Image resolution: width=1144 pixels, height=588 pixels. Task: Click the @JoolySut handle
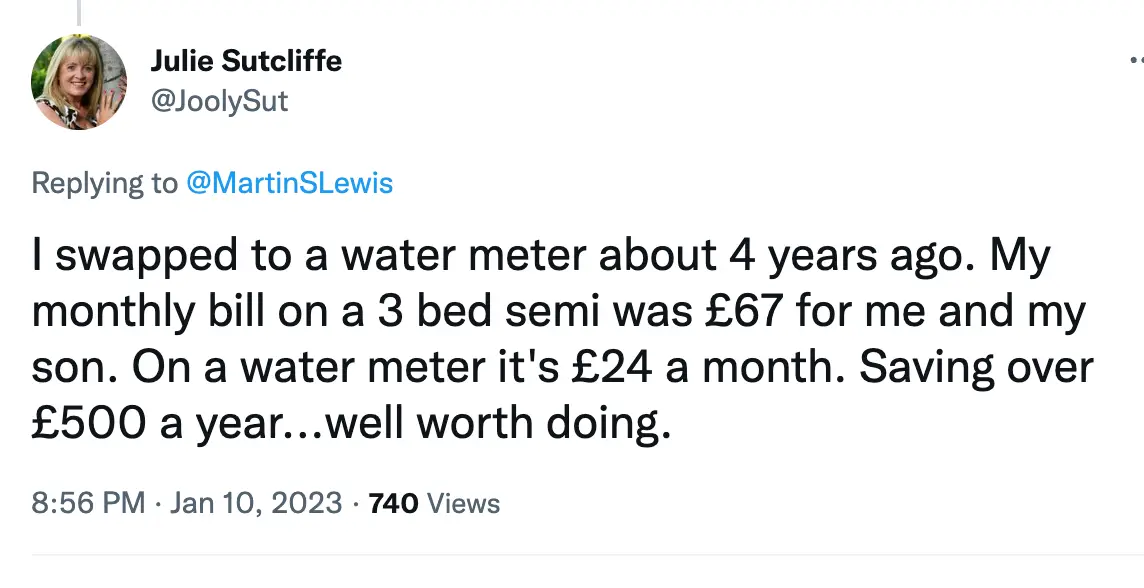point(220,100)
